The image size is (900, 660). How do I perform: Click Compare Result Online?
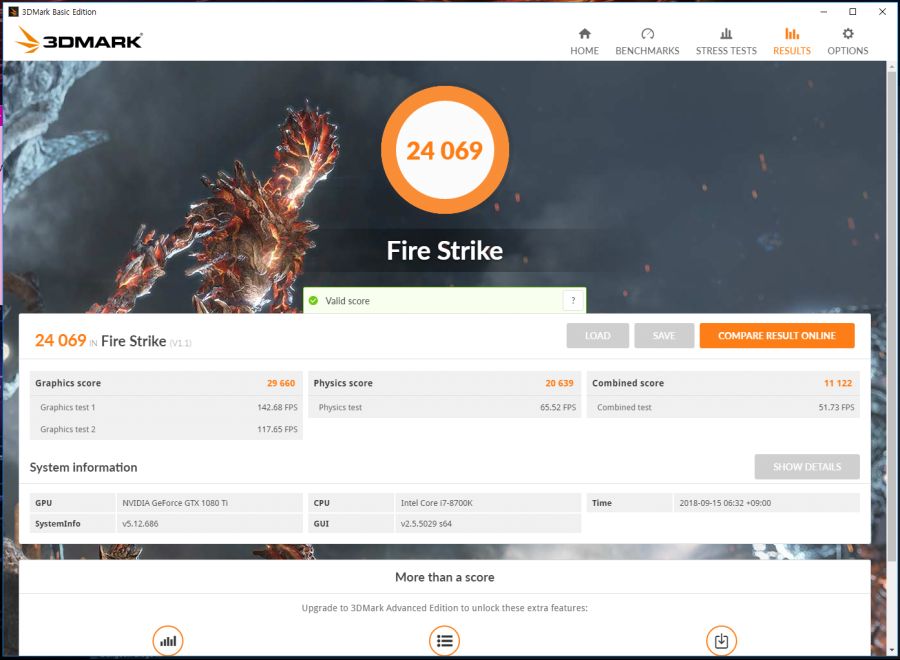point(777,336)
